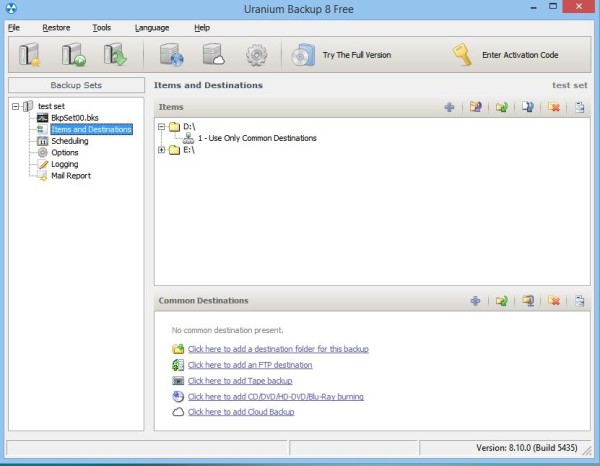Screen dimensions: 600x466
Task: Select the E:\ item label
Action: (x=189, y=150)
